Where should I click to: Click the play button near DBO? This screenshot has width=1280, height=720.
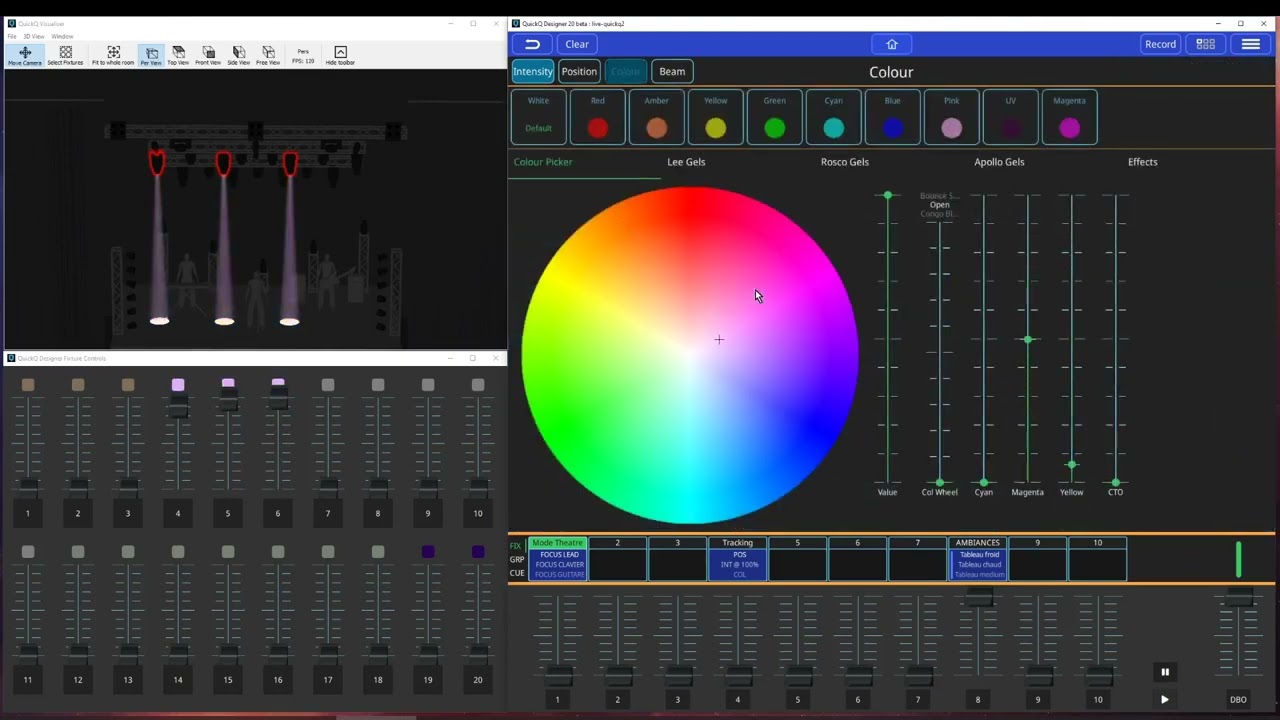pos(1164,700)
